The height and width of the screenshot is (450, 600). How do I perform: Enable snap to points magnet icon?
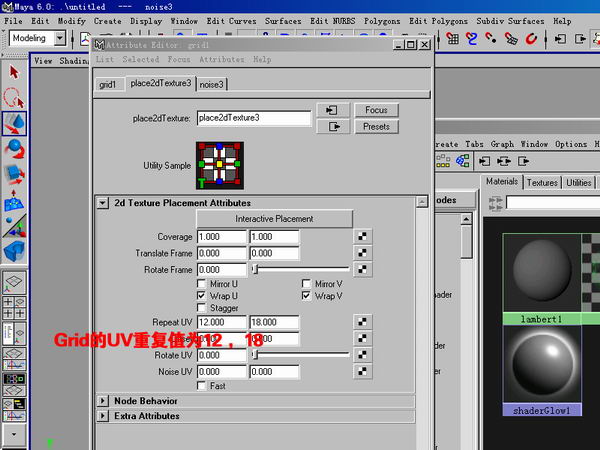pyautogui.click(x=491, y=38)
